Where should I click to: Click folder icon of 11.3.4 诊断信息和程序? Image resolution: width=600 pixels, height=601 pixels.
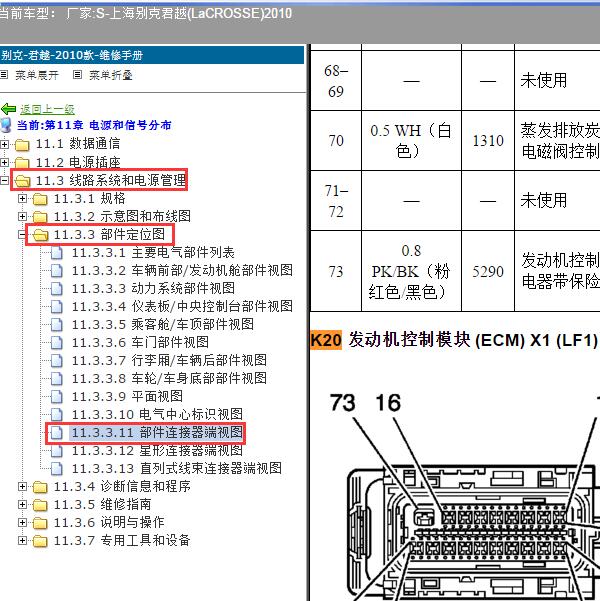coord(40,487)
